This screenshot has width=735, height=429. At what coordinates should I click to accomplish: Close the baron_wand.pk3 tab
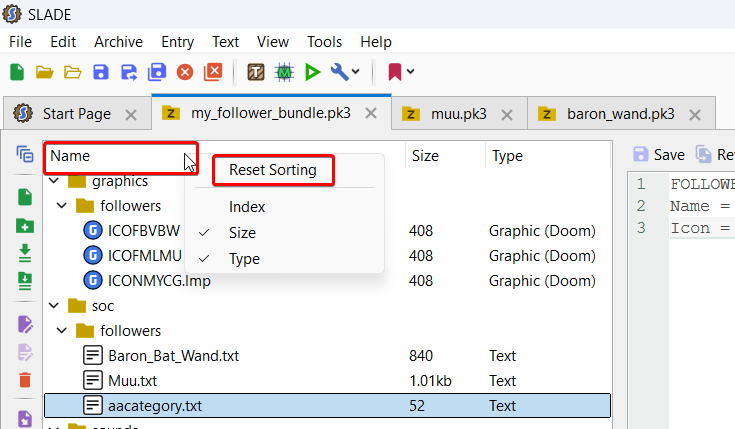pos(695,115)
